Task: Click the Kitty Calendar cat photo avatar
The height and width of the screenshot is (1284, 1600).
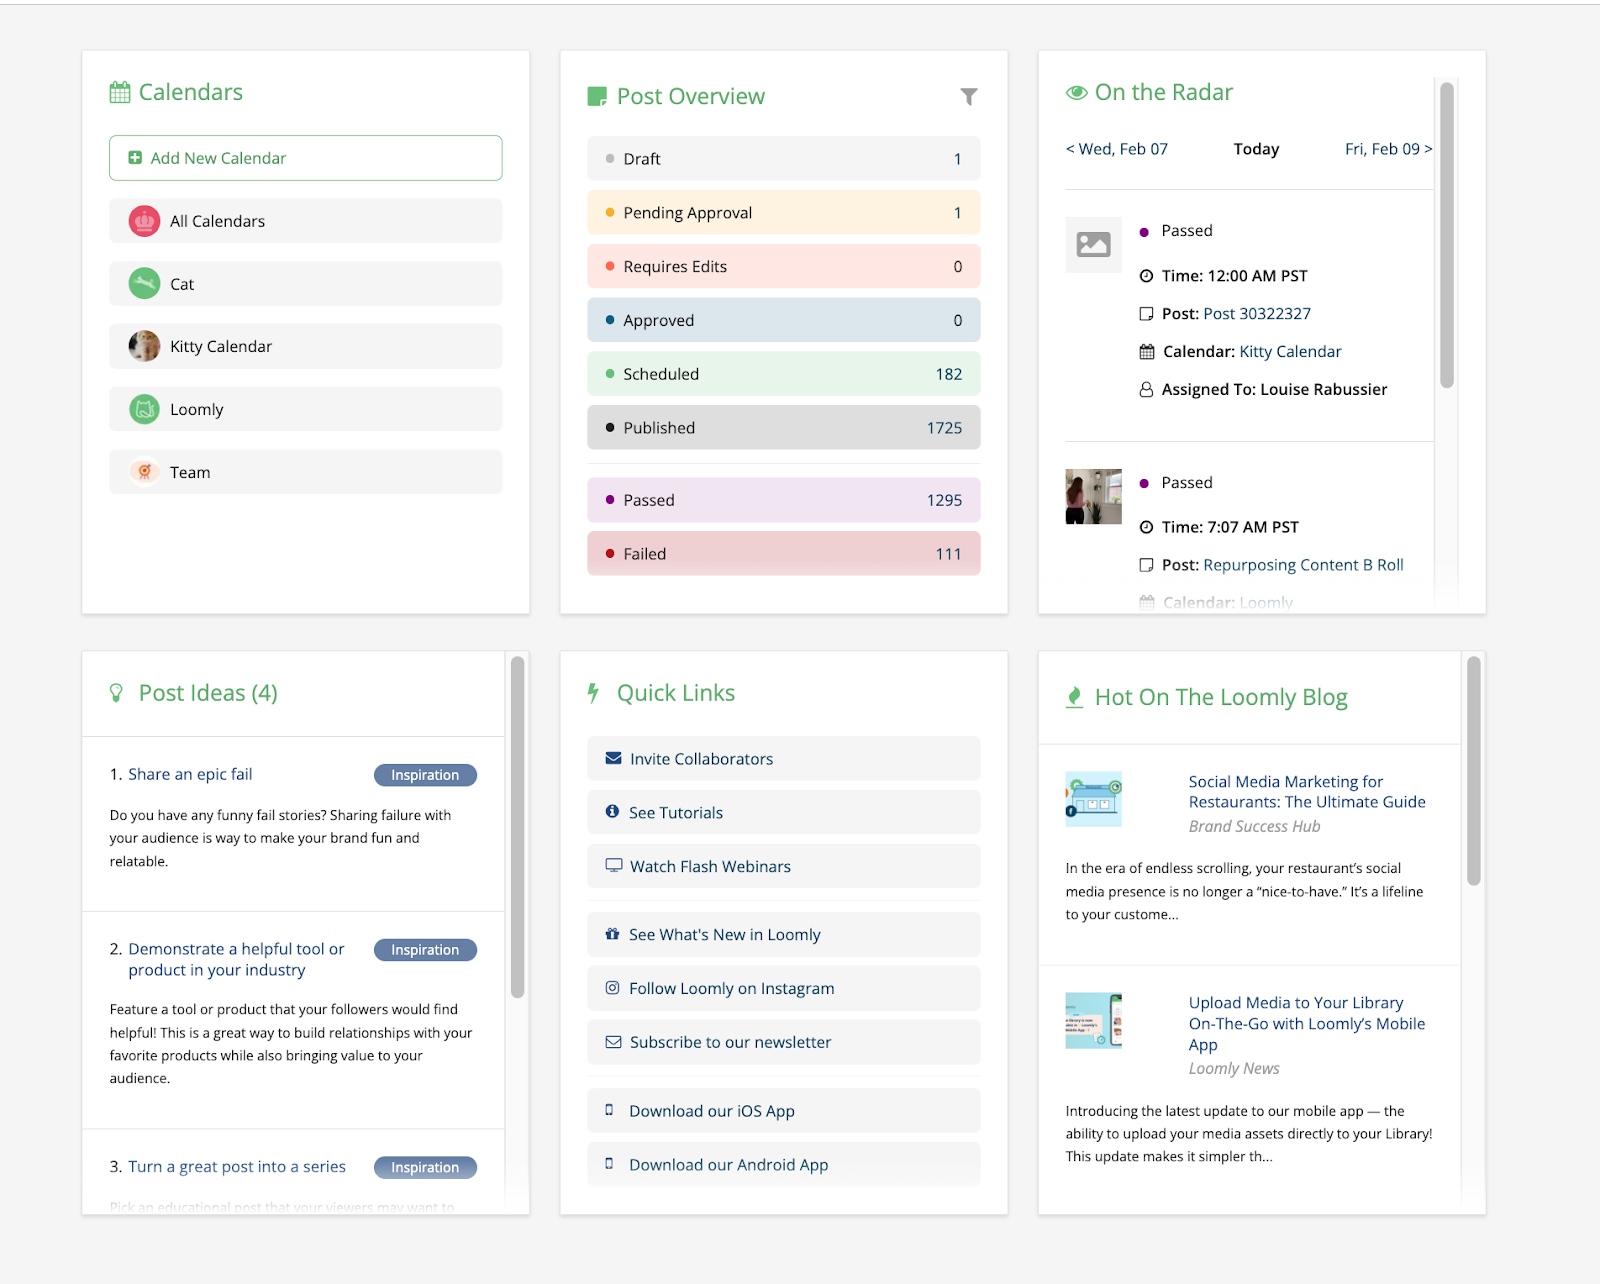Action: 144,346
